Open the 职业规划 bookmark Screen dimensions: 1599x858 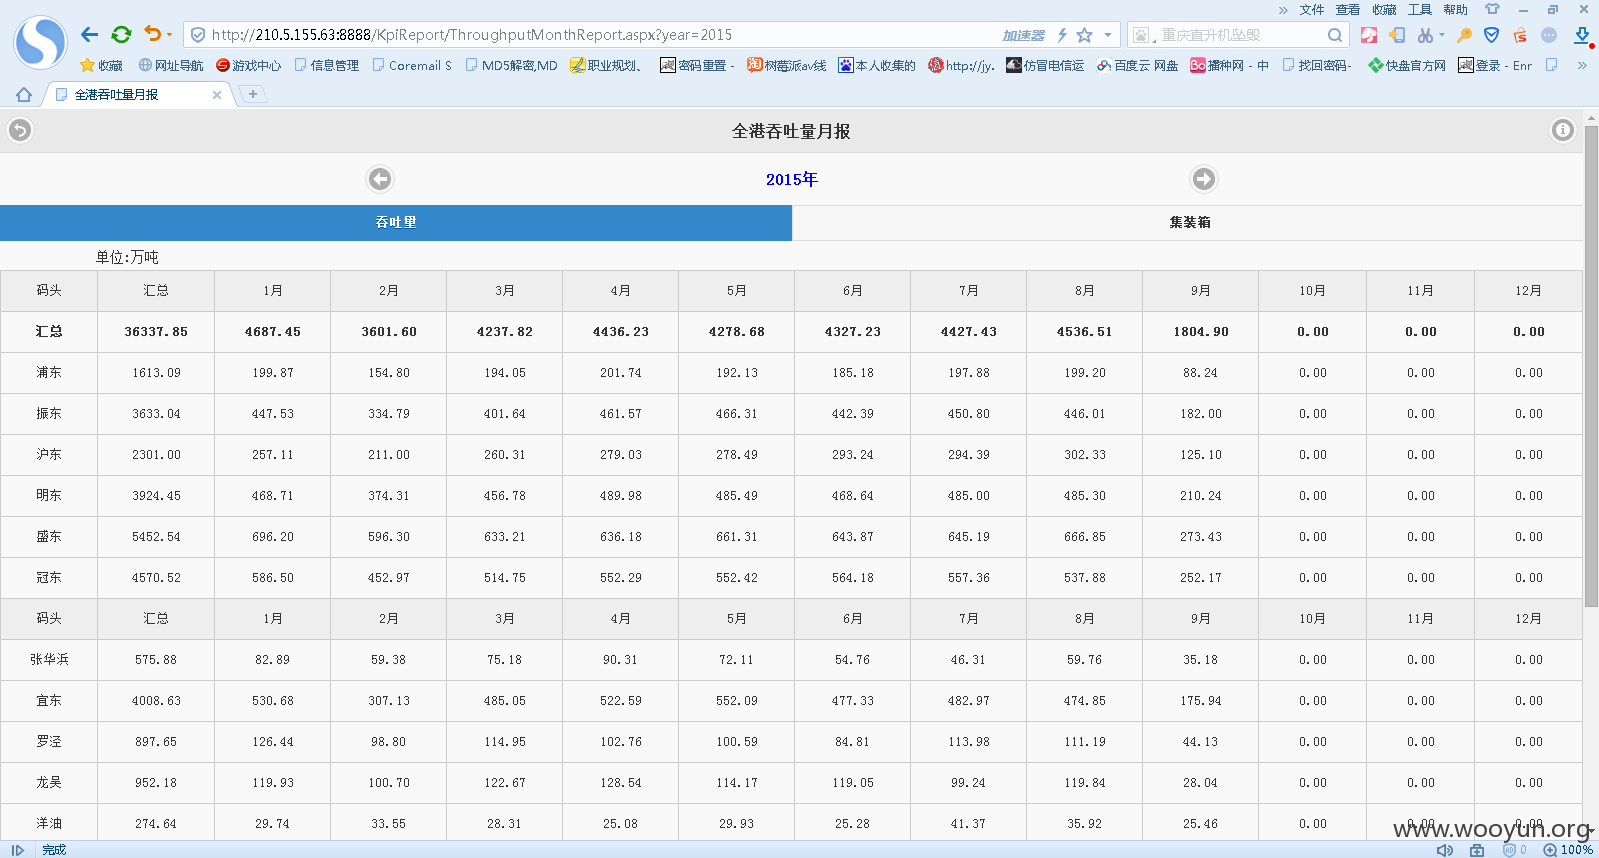coord(607,65)
